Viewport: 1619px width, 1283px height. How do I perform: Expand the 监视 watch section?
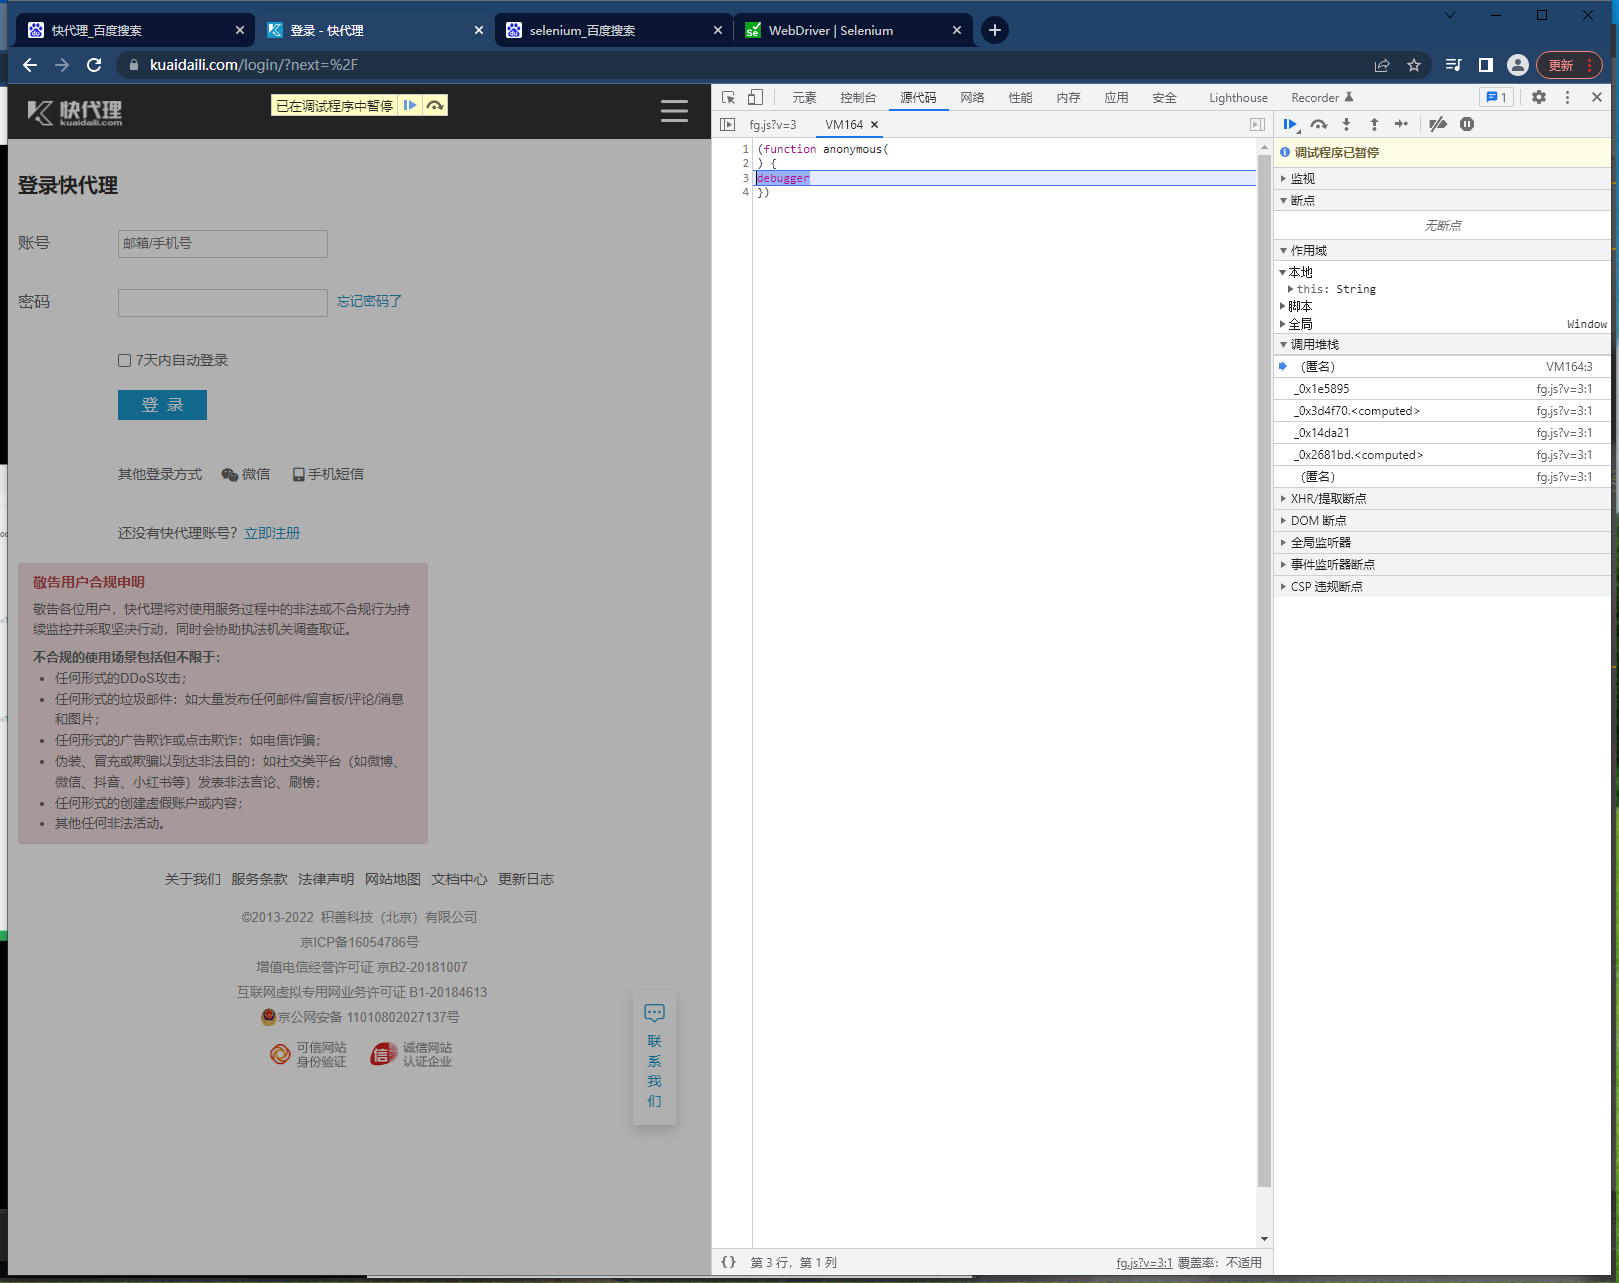click(x=1443, y=178)
